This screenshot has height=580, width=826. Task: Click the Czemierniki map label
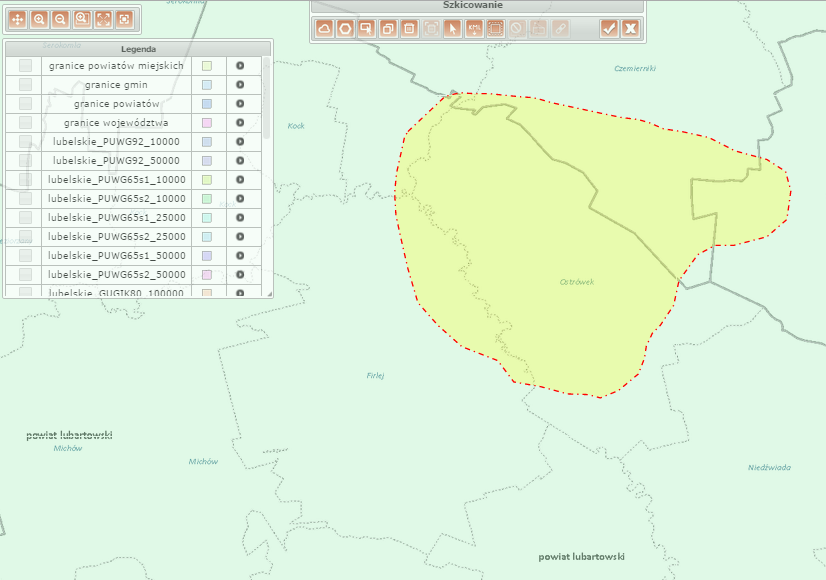(635, 68)
